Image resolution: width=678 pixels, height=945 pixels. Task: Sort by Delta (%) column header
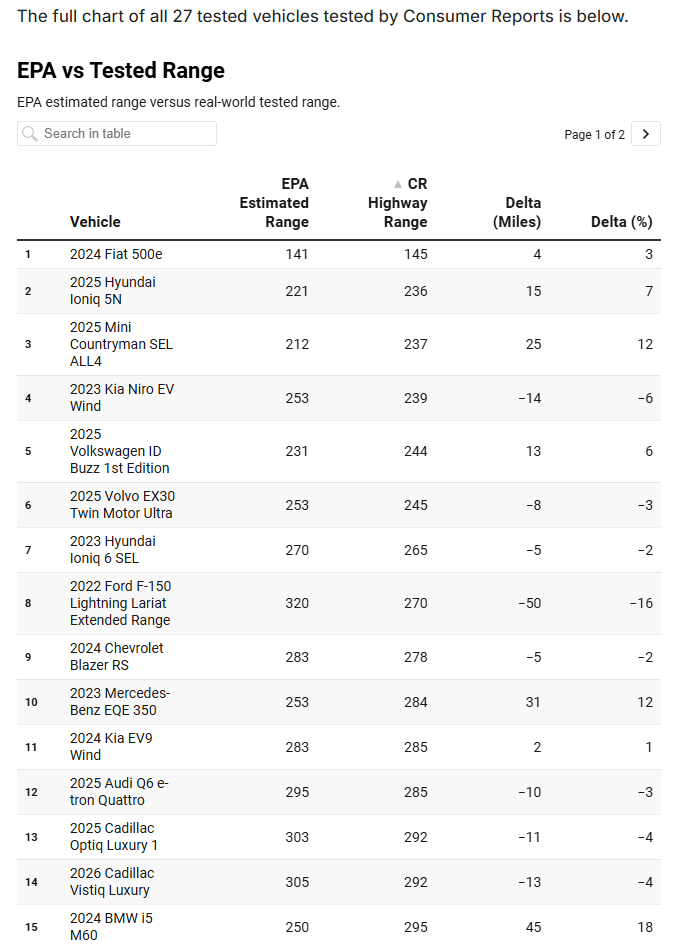pos(621,222)
